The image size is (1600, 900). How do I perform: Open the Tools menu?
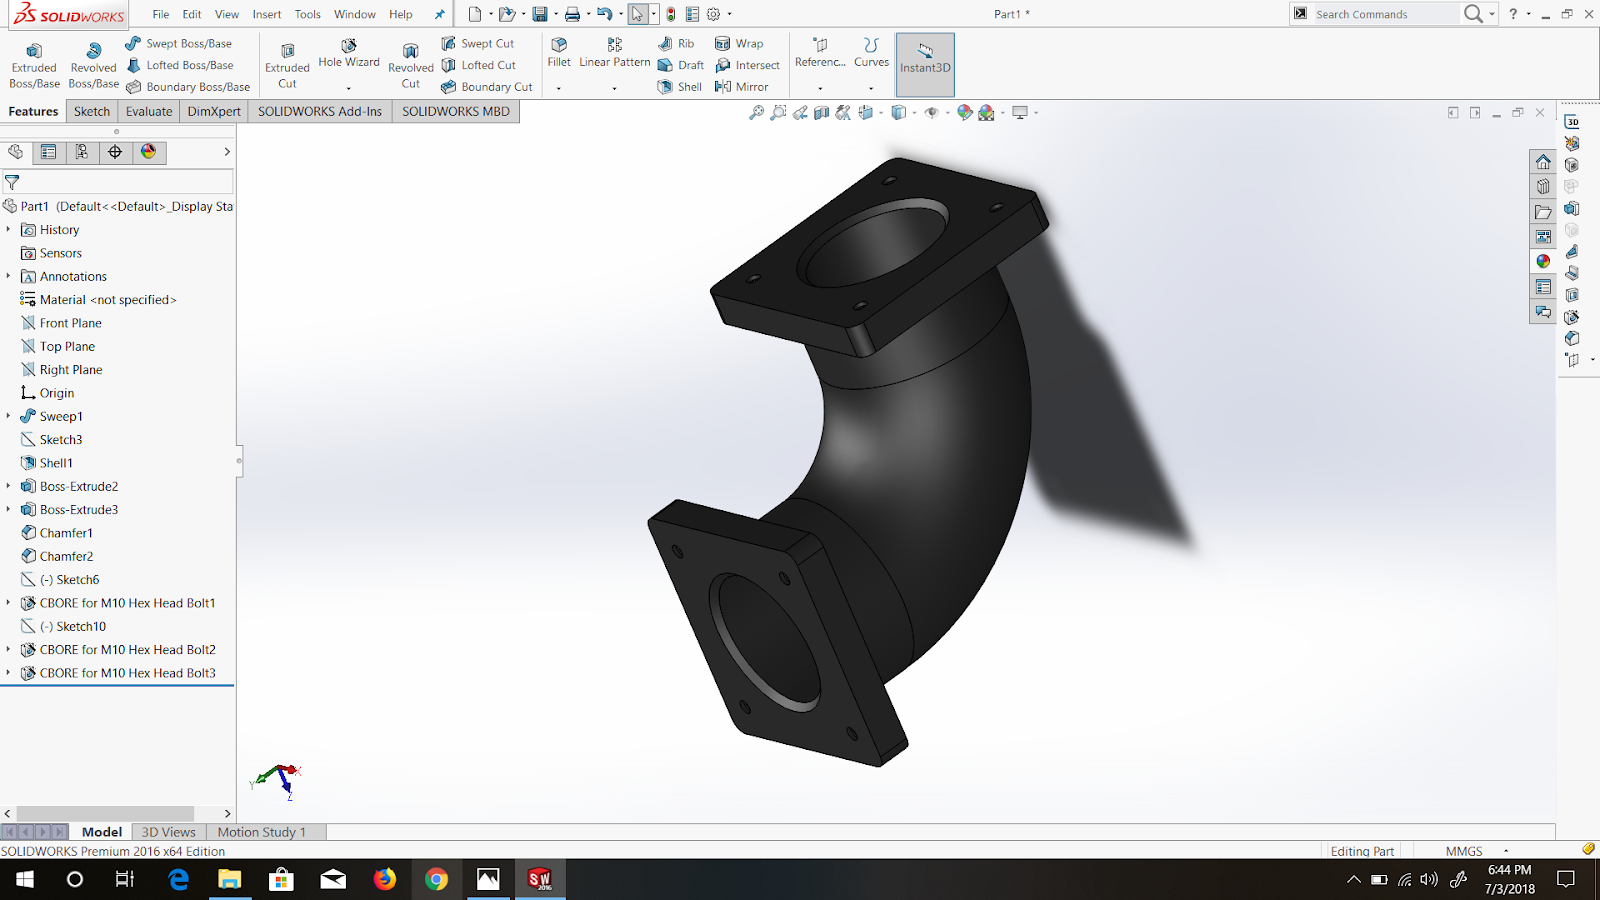coord(307,14)
